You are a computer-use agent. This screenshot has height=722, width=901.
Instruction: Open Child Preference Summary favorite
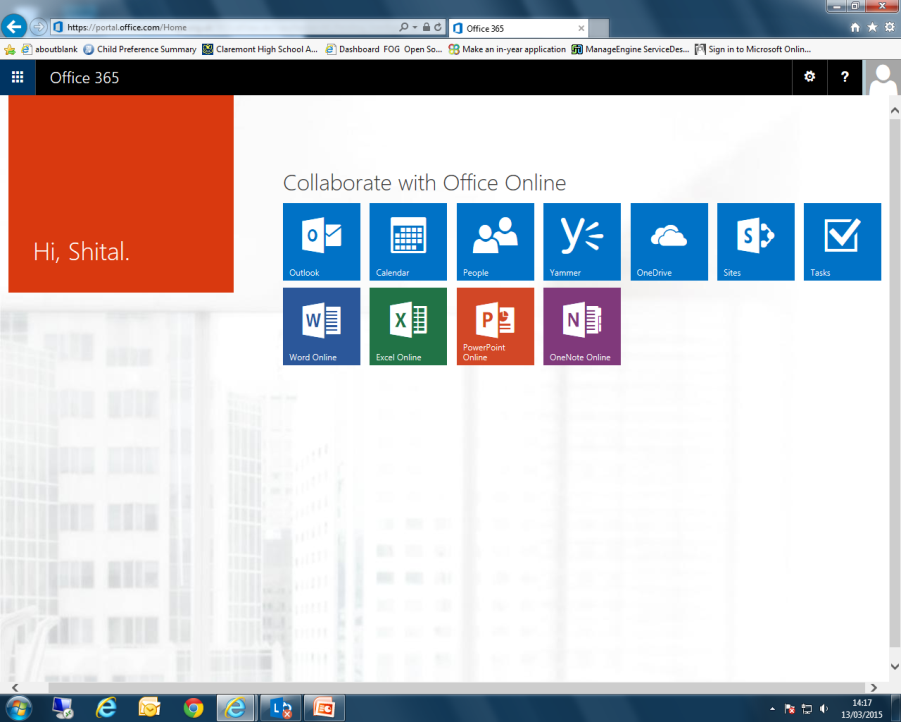[140, 49]
